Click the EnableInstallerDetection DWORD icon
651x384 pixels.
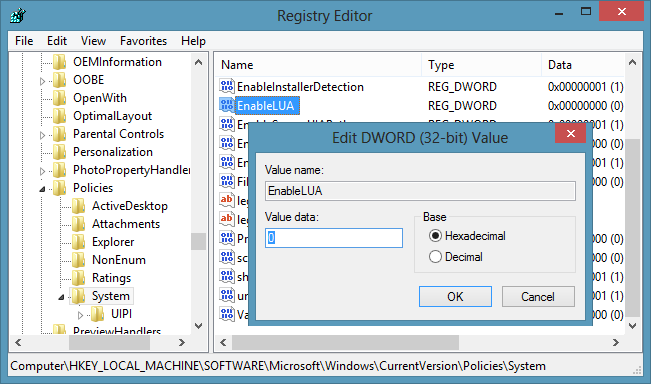click(227, 86)
